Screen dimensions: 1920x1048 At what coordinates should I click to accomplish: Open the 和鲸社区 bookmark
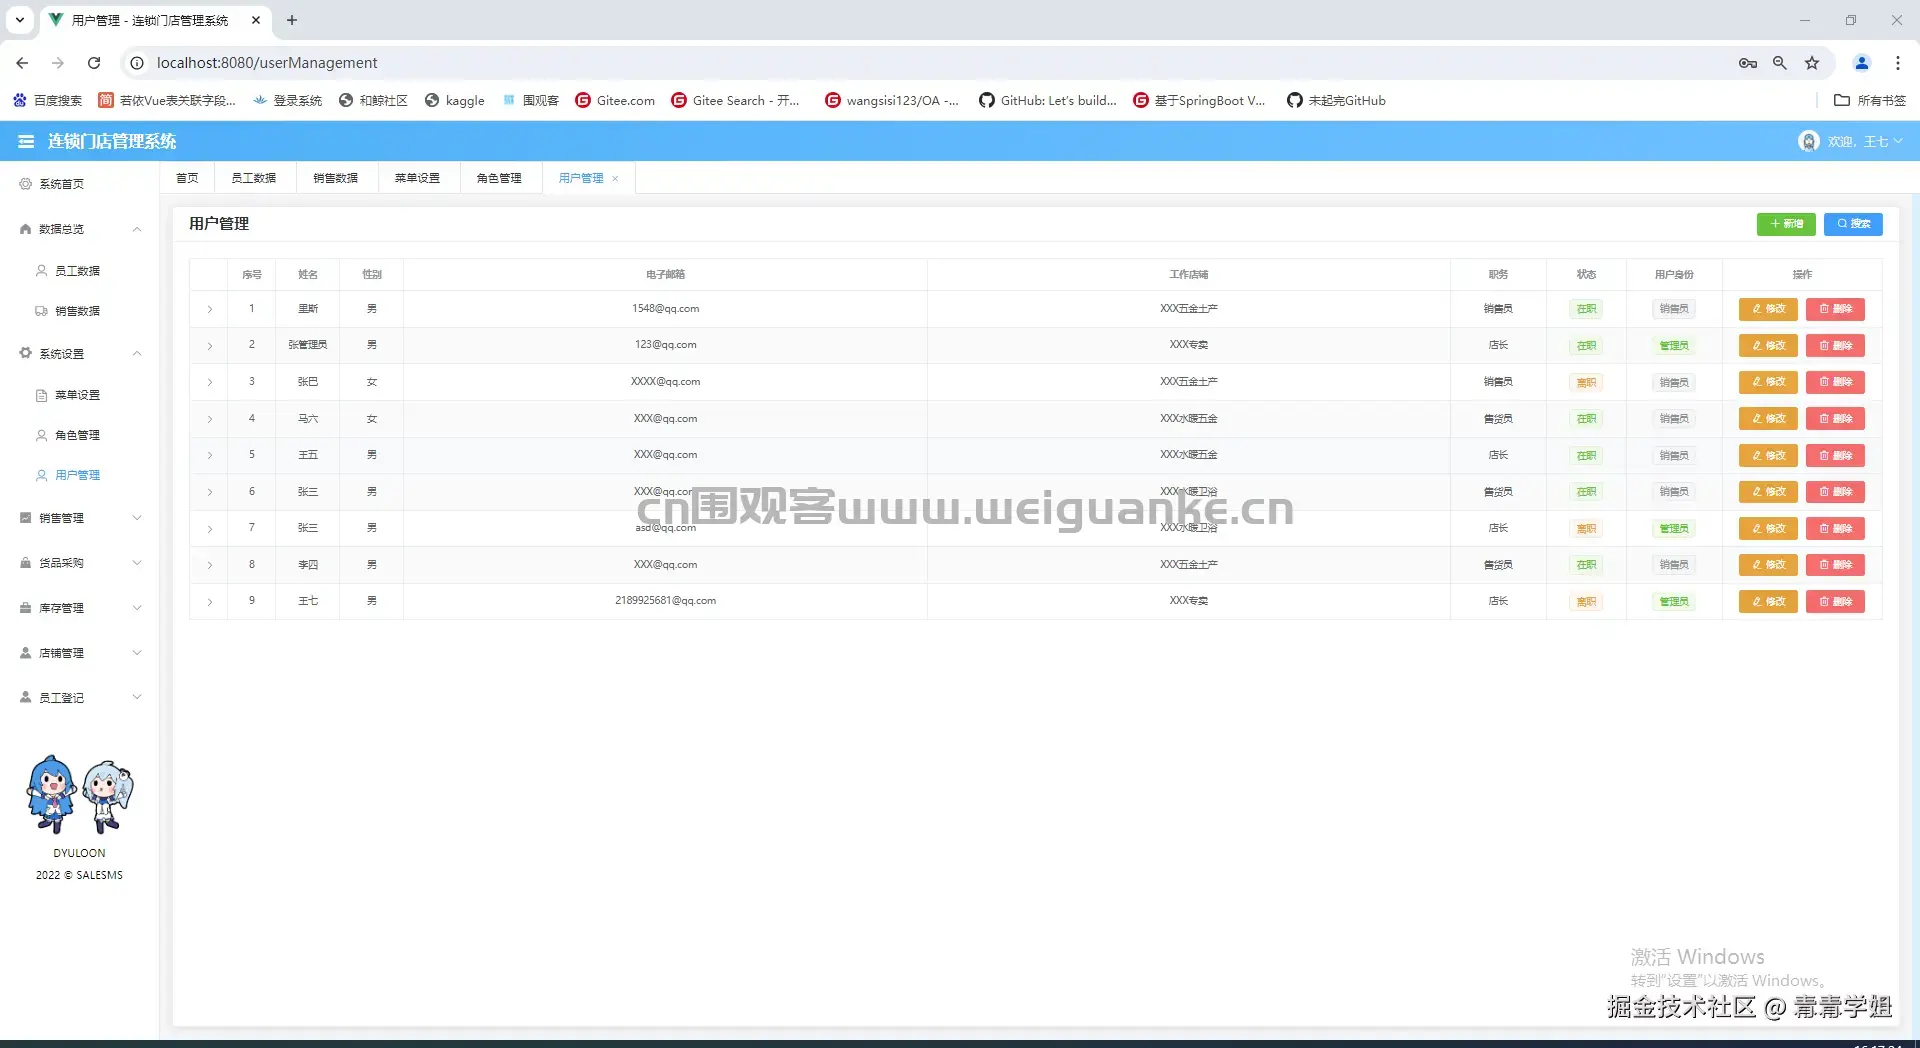click(374, 100)
